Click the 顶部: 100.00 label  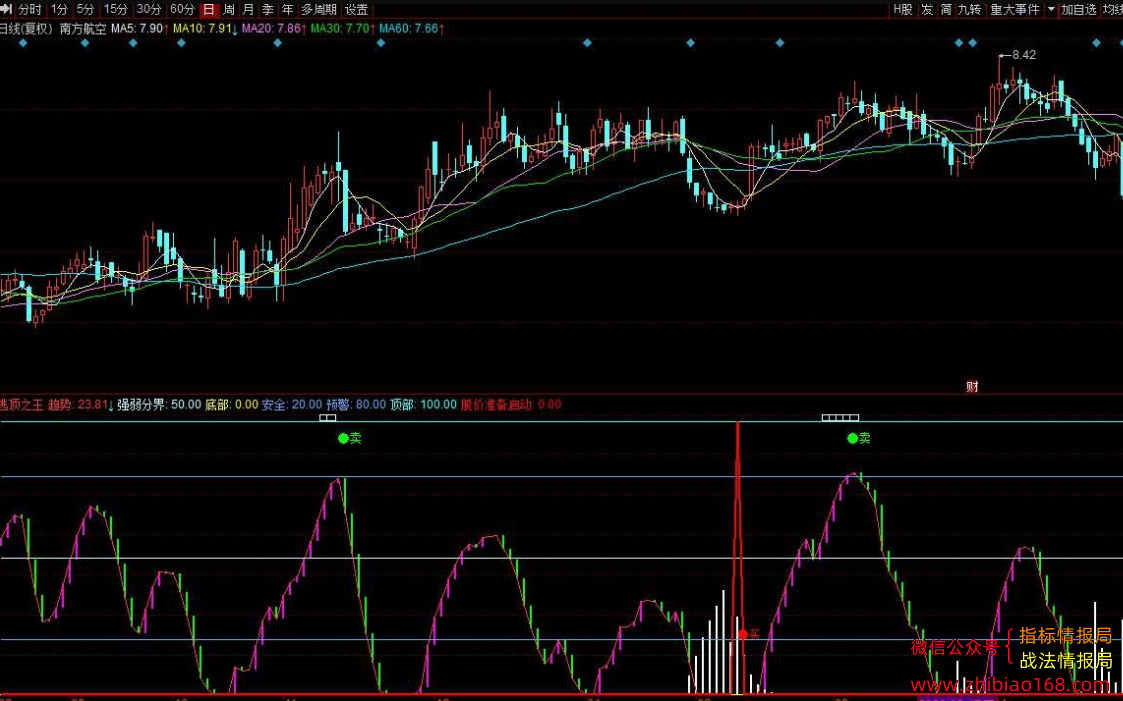[x=423, y=405]
